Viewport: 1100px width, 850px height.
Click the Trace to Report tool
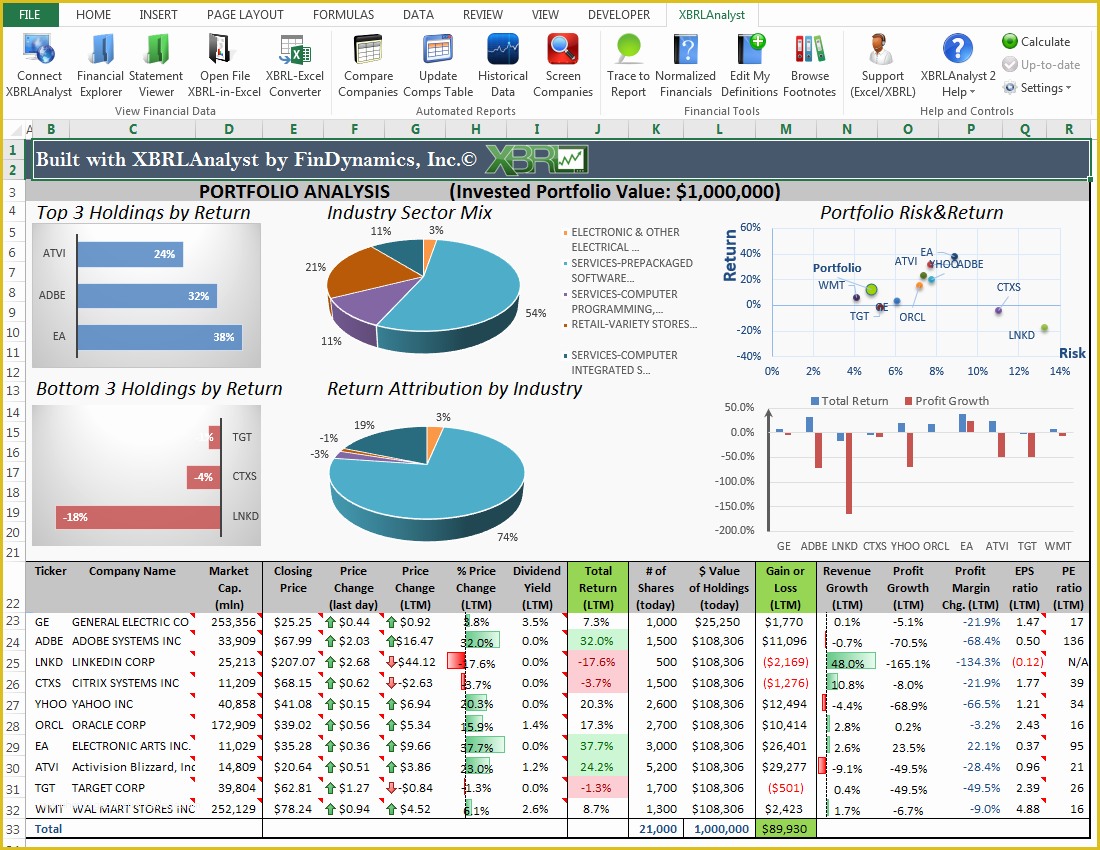tap(627, 60)
